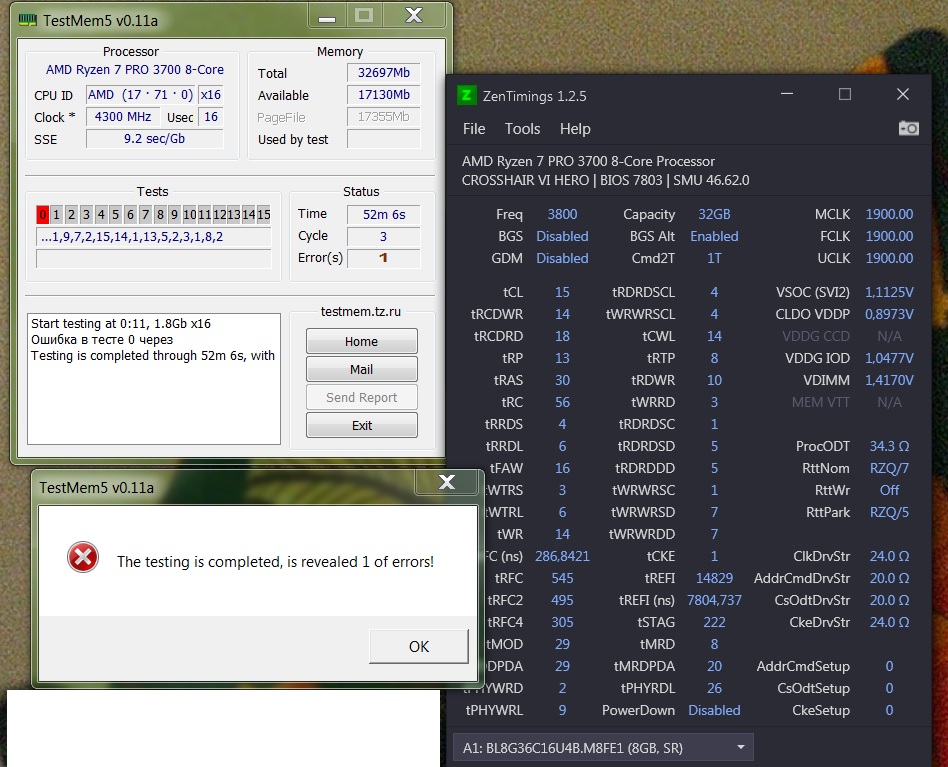Click the Used by test empty field

(x=383, y=139)
